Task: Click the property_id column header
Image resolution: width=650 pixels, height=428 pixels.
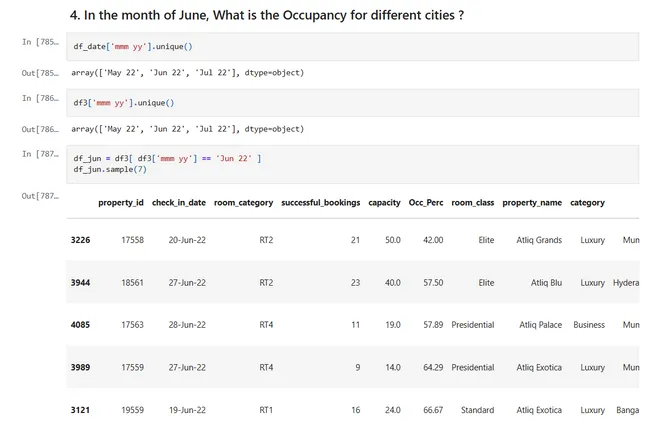Action: pyautogui.click(x=120, y=202)
